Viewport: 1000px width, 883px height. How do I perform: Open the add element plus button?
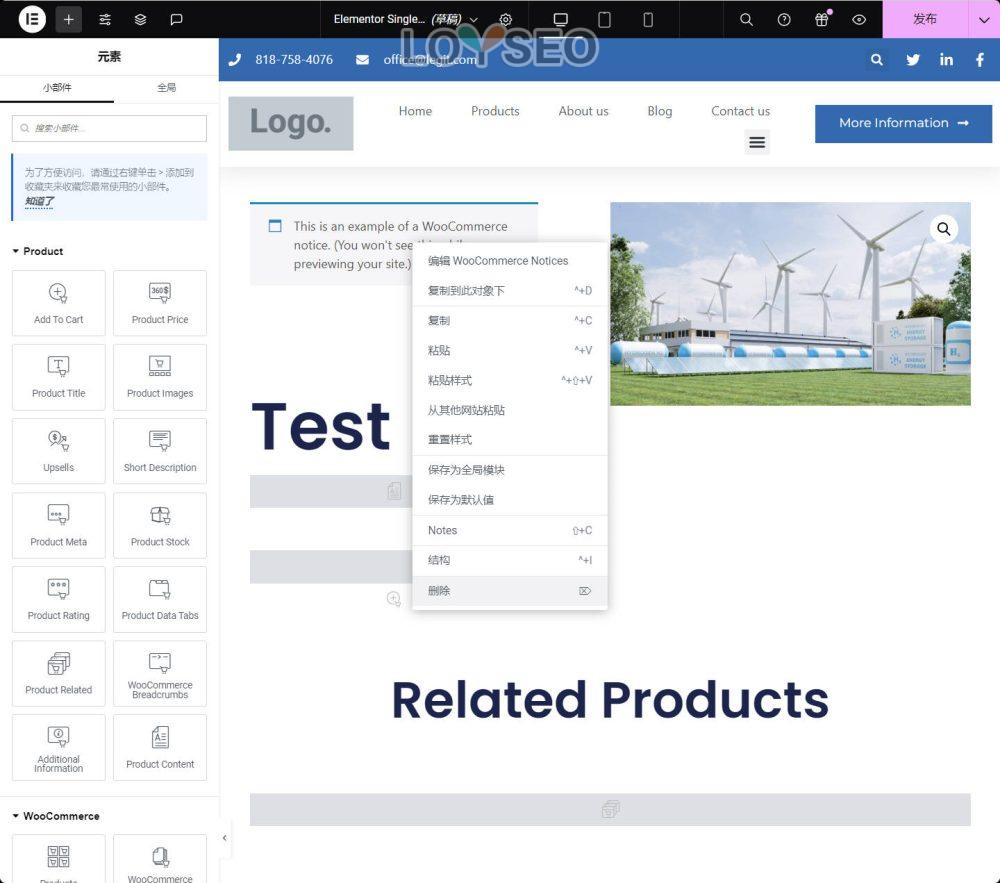point(68,19)
